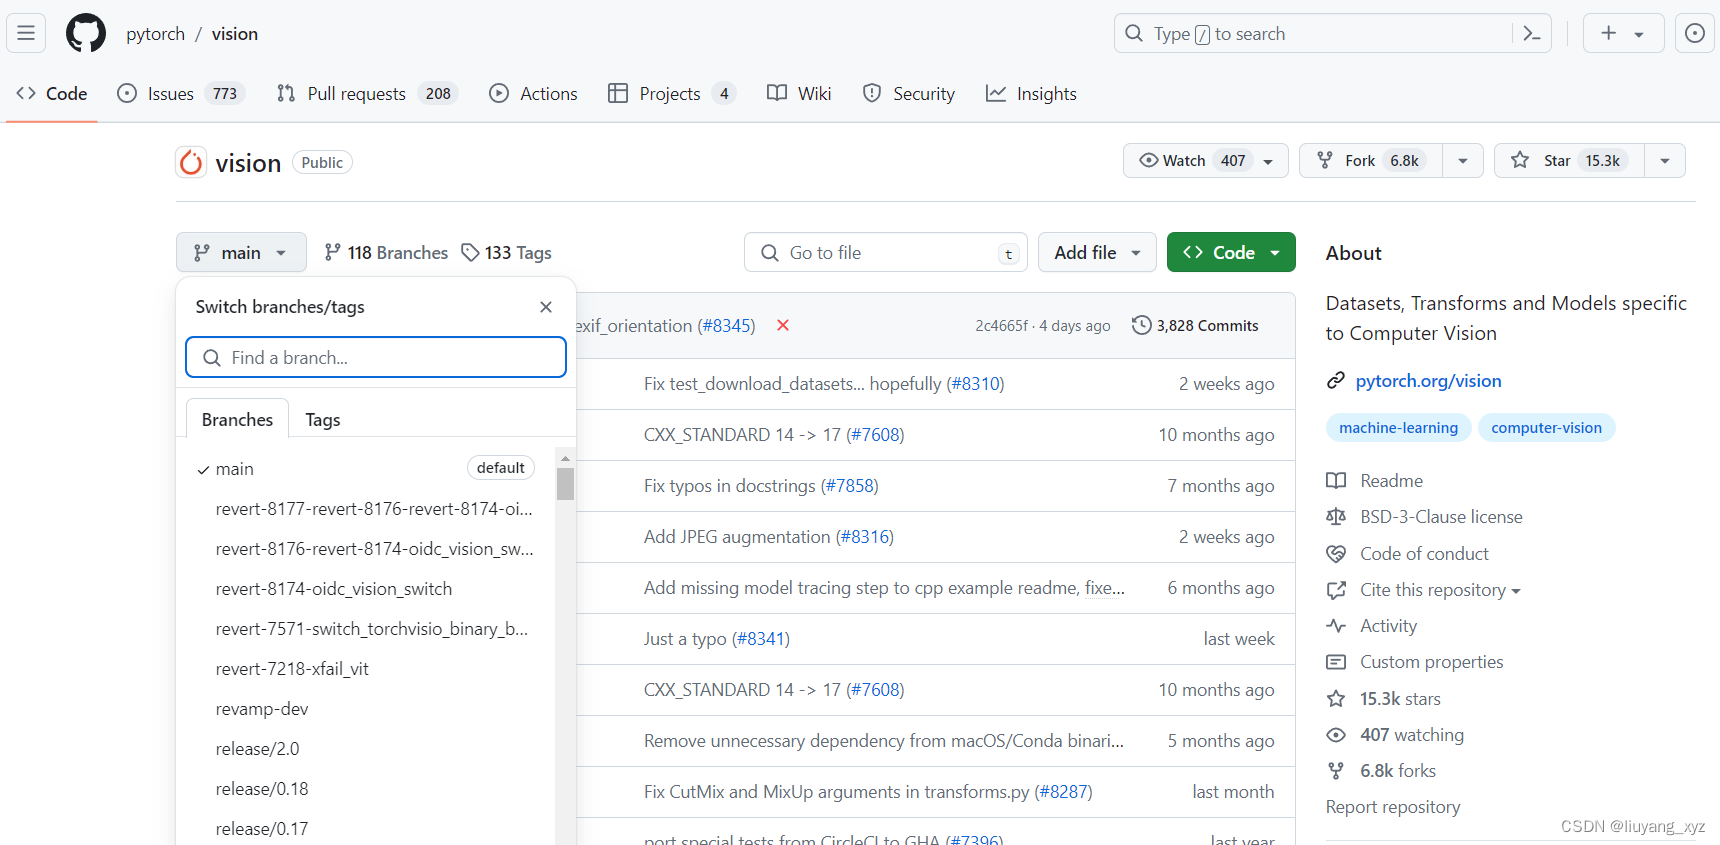Open the Security tab
The image size is (1720, 845).
pos(909,93)
